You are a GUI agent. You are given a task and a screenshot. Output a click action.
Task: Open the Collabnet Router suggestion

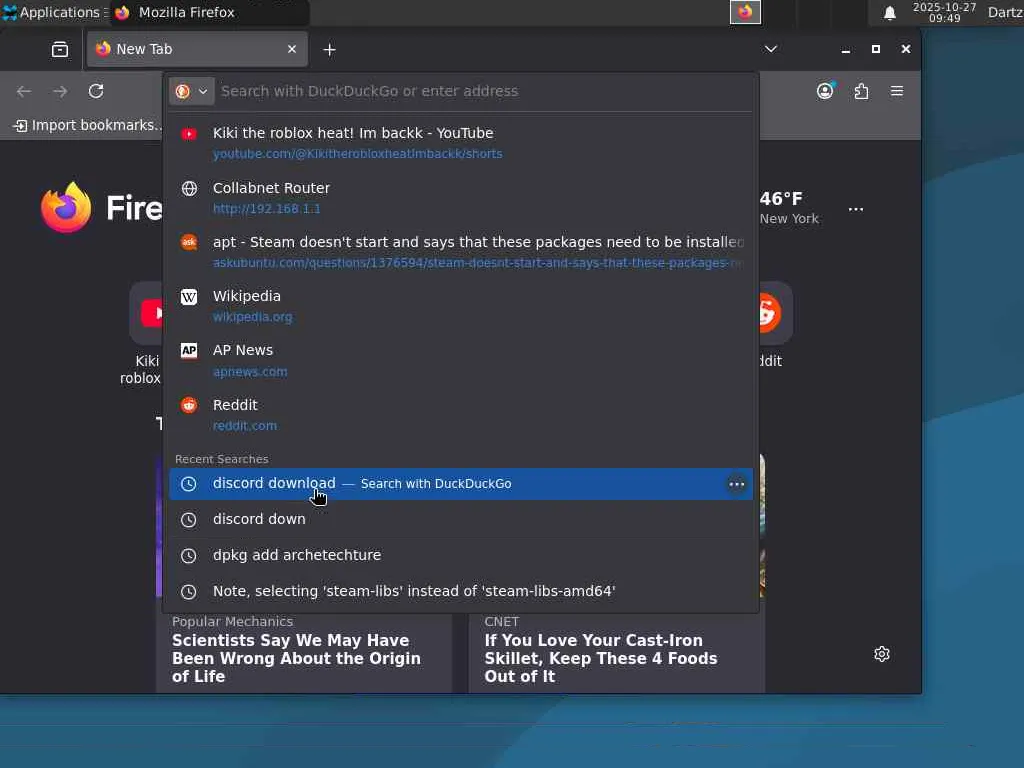click(x=461, y=198)
